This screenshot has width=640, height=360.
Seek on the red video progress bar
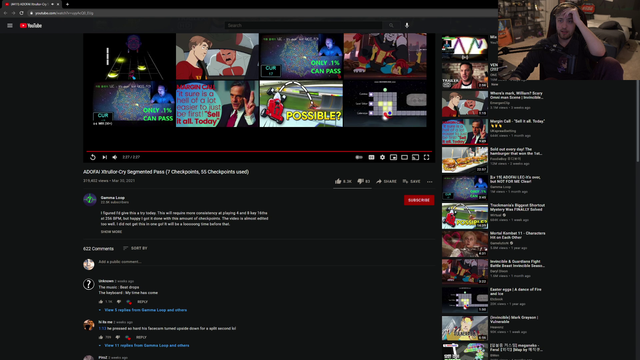click(x=259, y=151)
